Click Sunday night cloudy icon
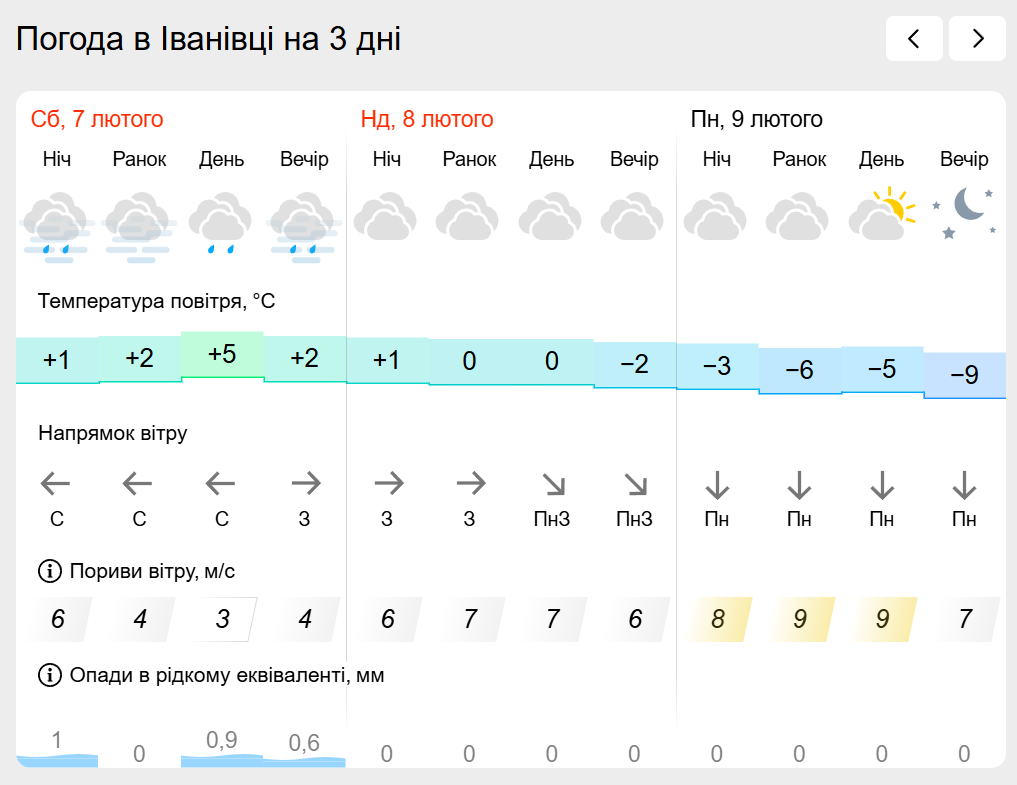The height and width of the screenshot is (785, 1017). (386, 217)
